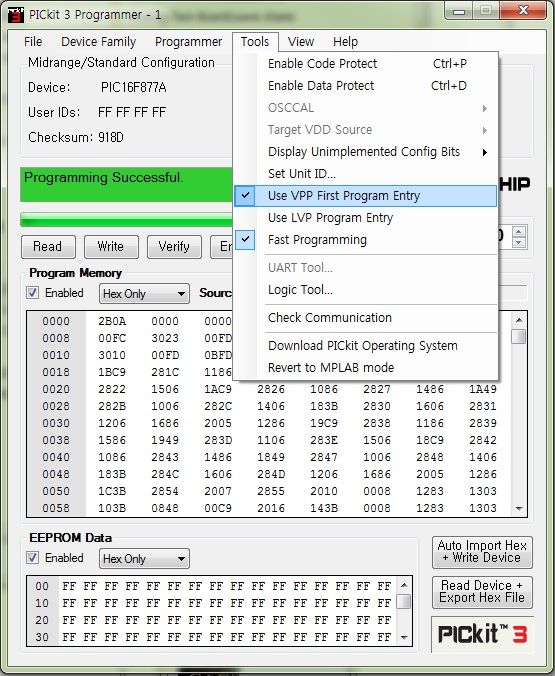Viewport: 555px width, 676px height.
Task: Uncheck EEPROM Data Enabled checkbox
Action: tap(32, 557)
